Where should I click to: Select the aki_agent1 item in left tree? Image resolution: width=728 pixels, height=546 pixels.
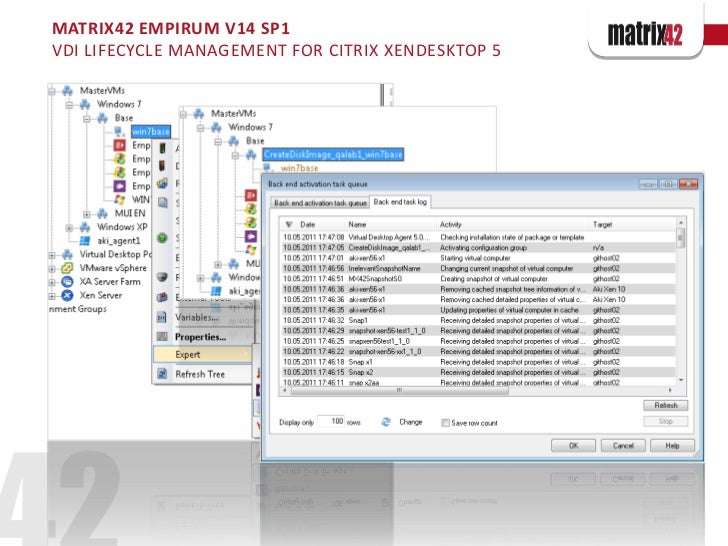pyautogui.click(x=118, y=240)
